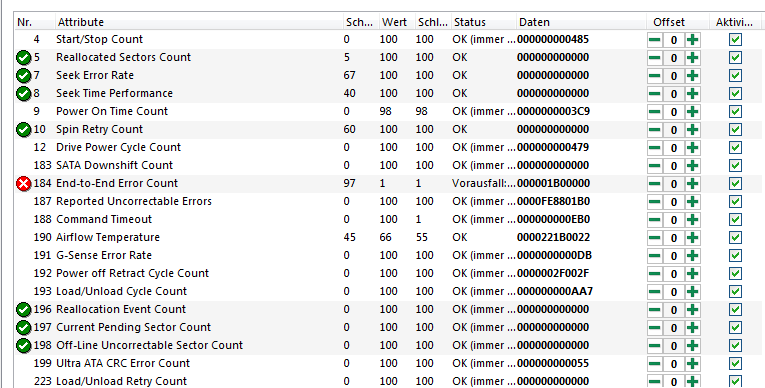Uncheck active box for Reallocated Sectors Count
765x388 pixels.
735,58
